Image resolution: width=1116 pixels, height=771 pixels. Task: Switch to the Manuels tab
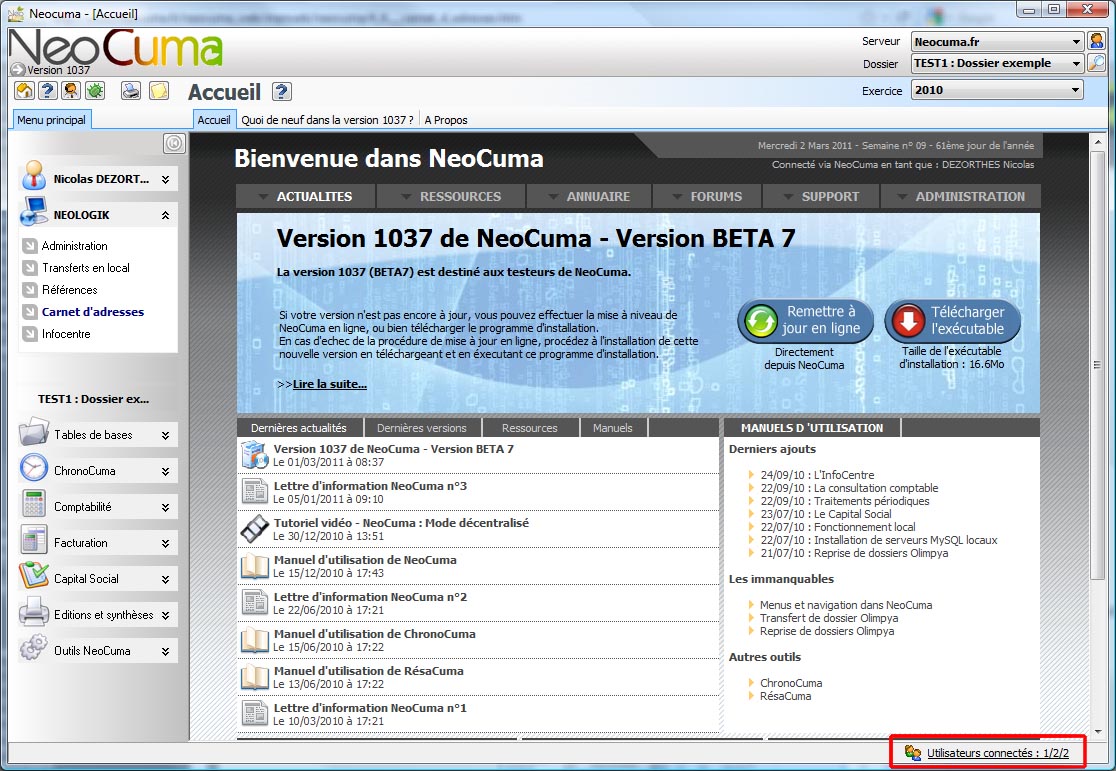(613, 428)
